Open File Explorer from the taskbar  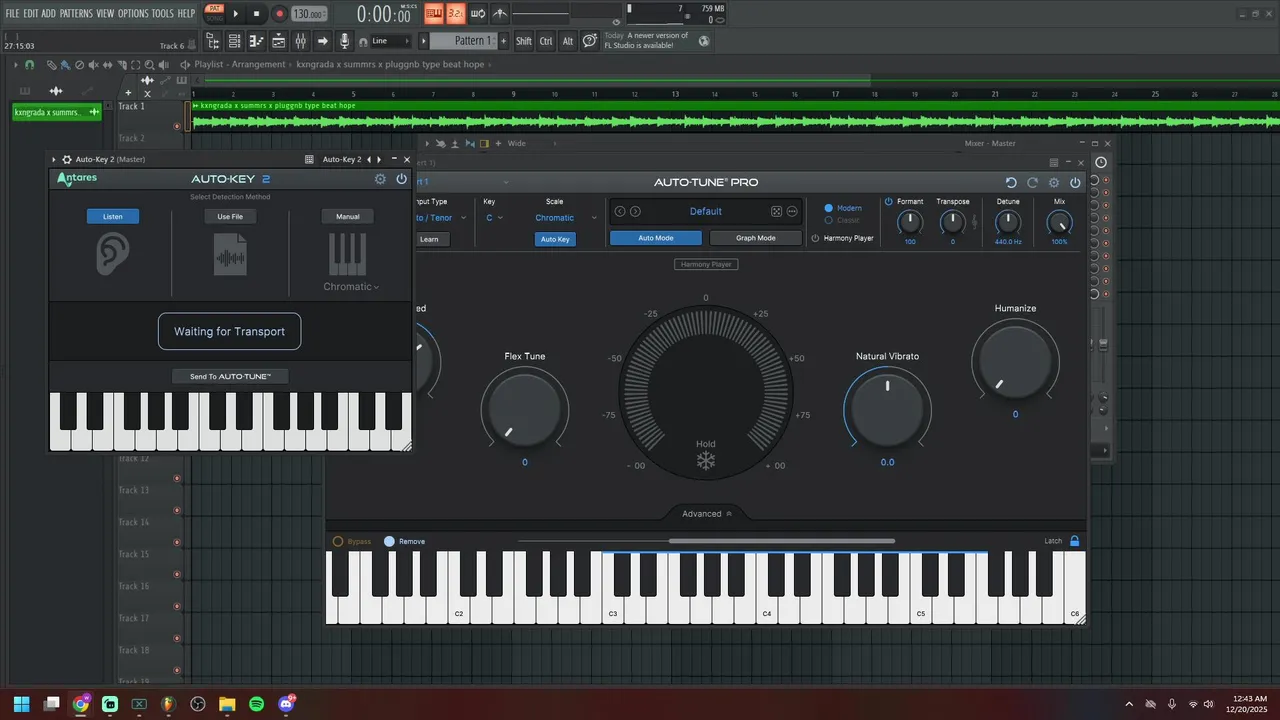[227, 704]
